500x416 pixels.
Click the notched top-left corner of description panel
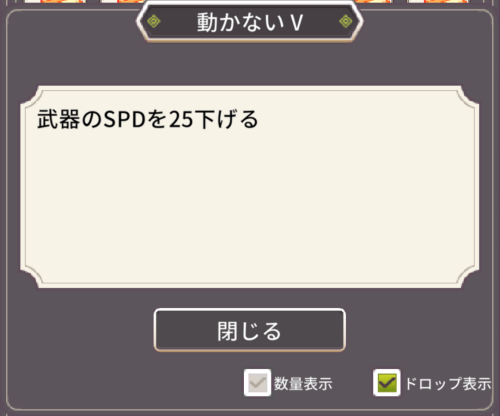tap(31, 96)
